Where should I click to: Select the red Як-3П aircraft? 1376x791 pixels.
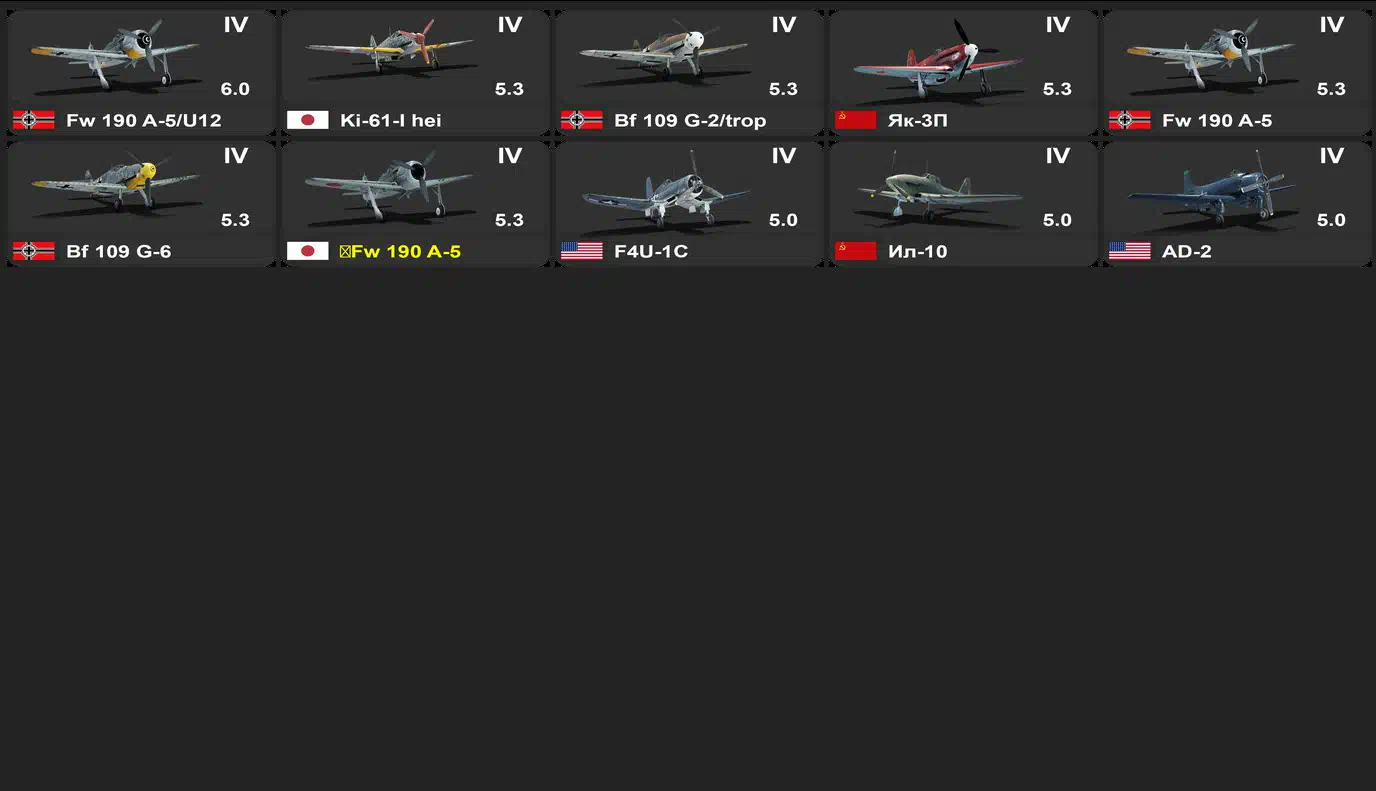[x=963, y=72]
